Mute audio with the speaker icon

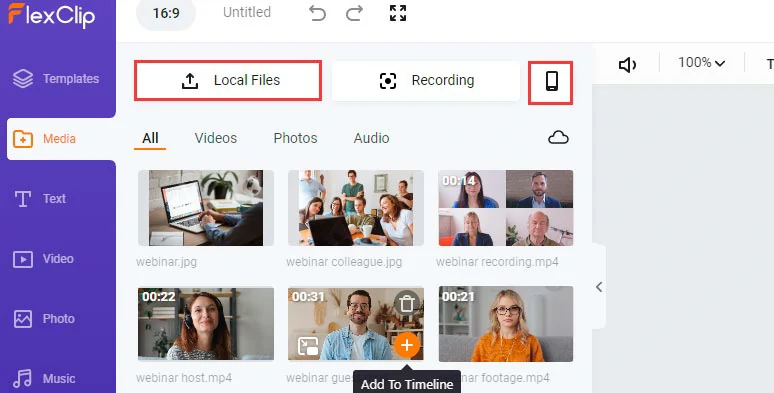tap(627, 65)
